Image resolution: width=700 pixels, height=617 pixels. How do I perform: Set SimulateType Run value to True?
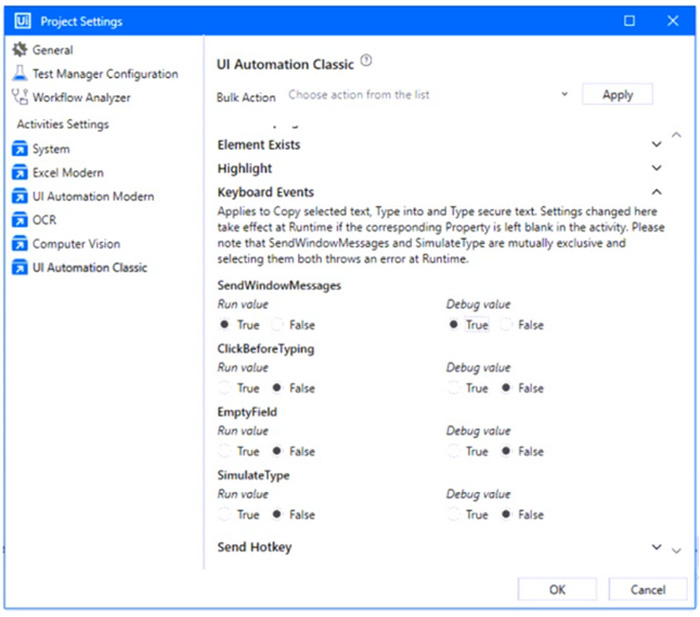(225, 514)
